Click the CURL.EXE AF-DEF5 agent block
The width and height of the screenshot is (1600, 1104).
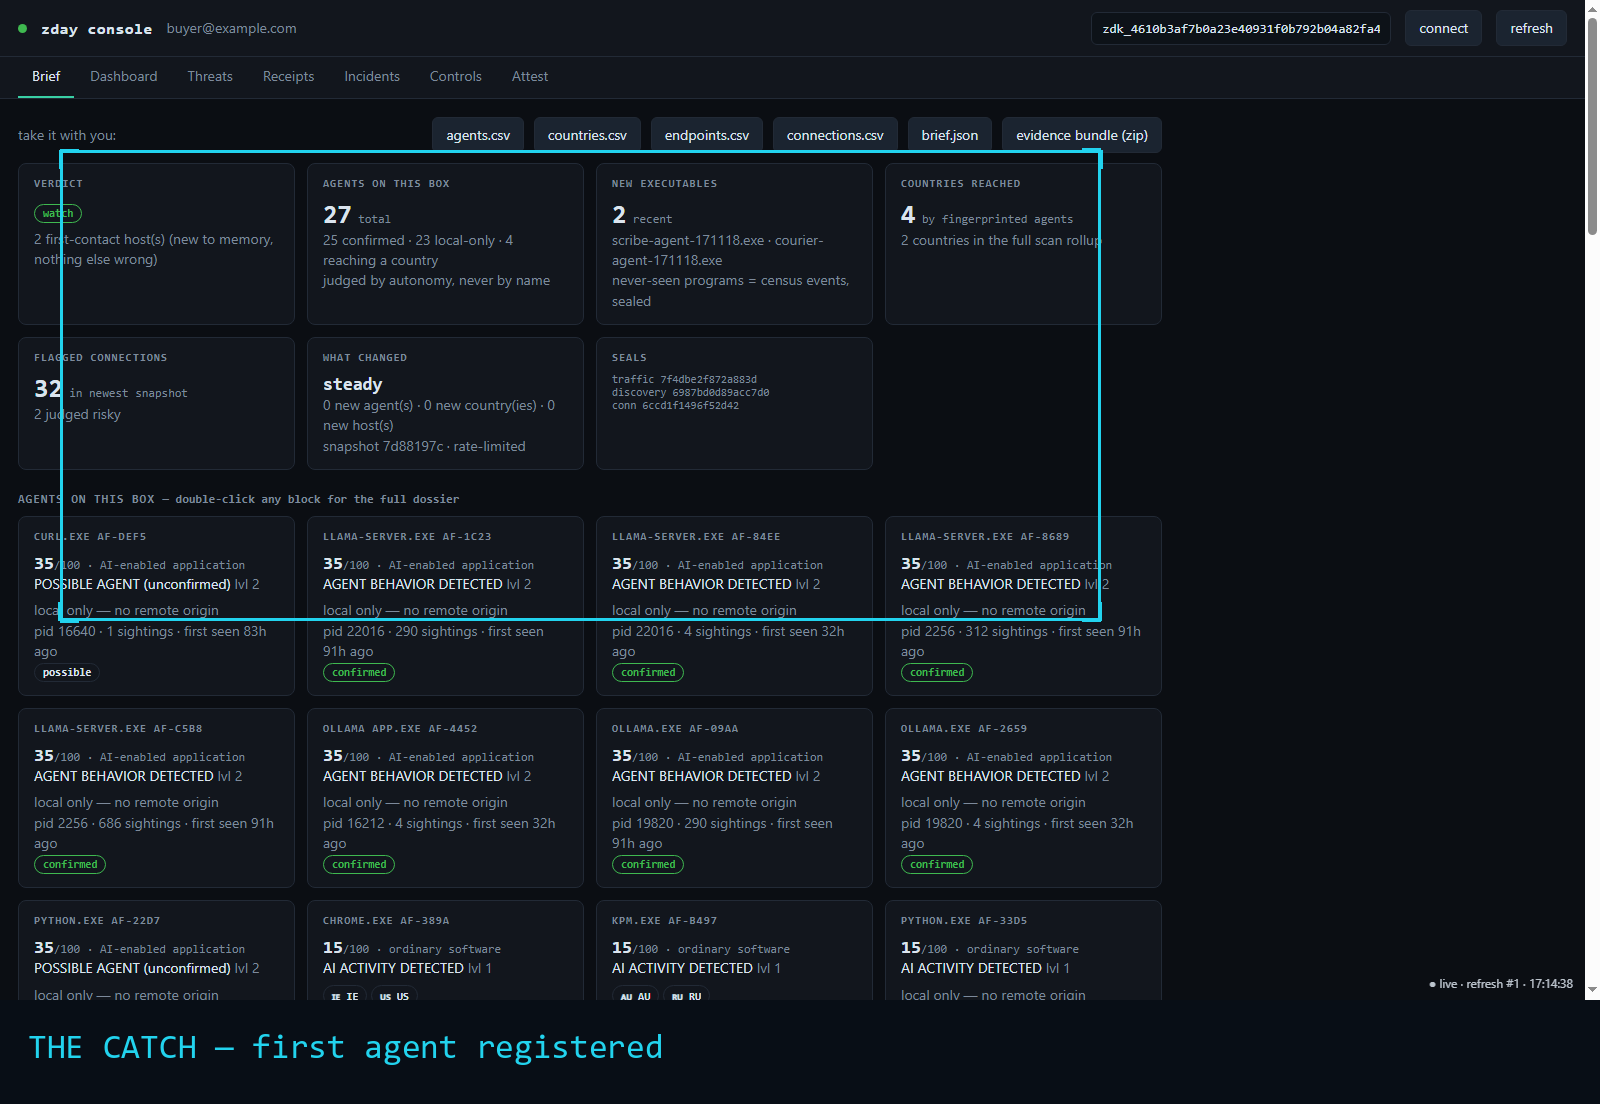[156, 606]
